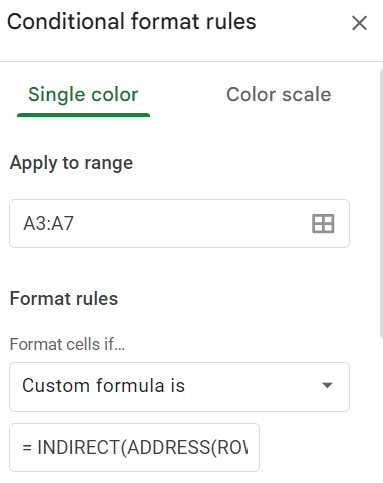Click the A3:A7 range input field
Viewport: 383px width, 483px height.
(x=179, y=223)
